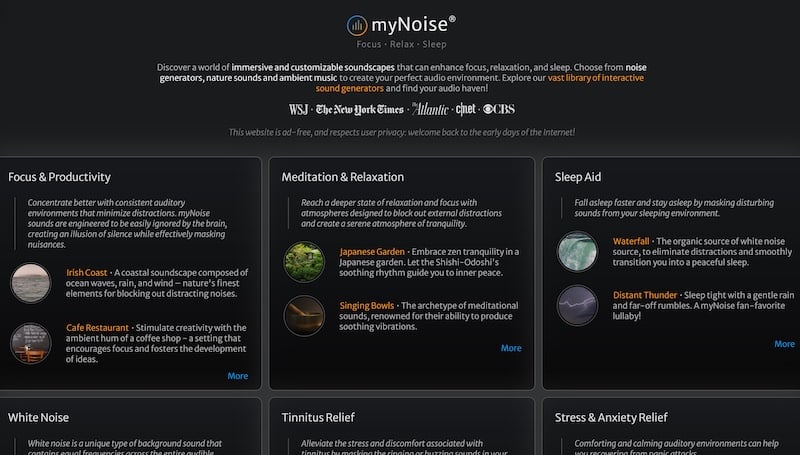The width and height of the screenshot is (800, 455).
Task: Click the Meditation & Relaxation heading
Action: (342, 177)
